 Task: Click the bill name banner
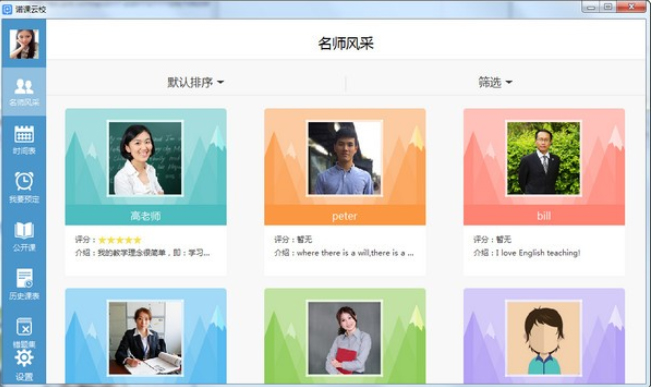pyautogui.click(x=544, y=215)
